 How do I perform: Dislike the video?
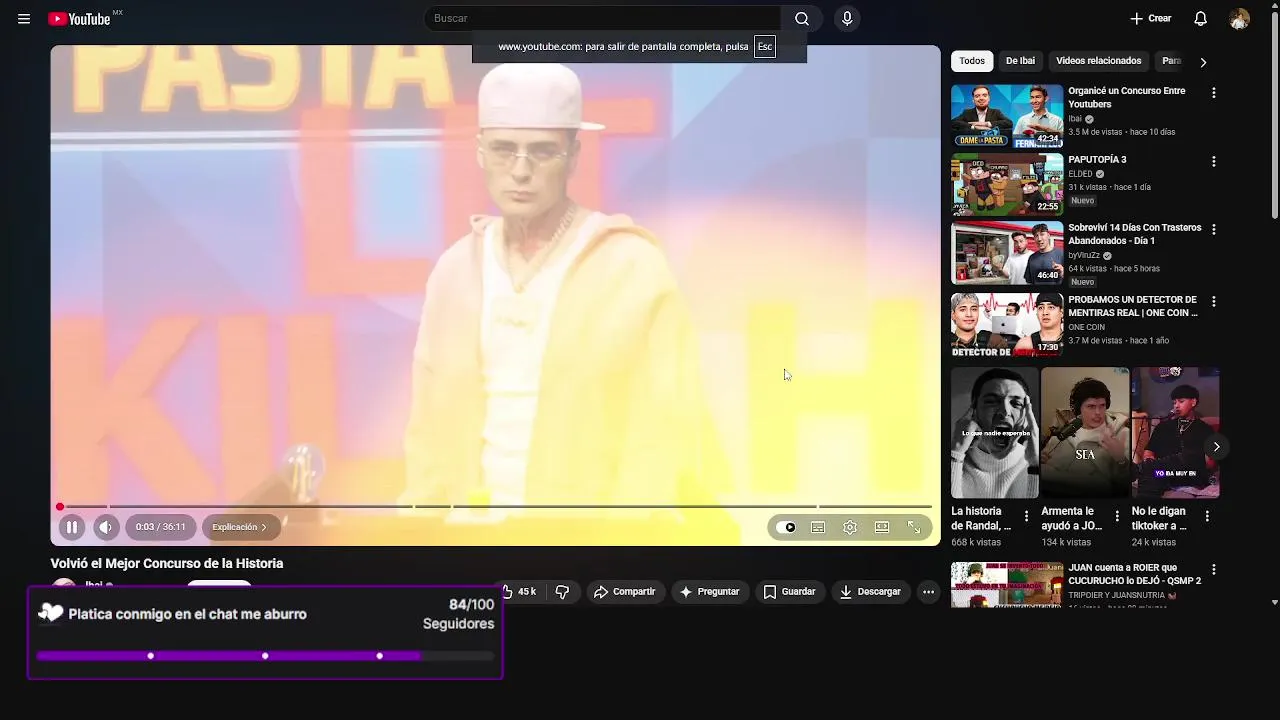[x=562, y=592]
